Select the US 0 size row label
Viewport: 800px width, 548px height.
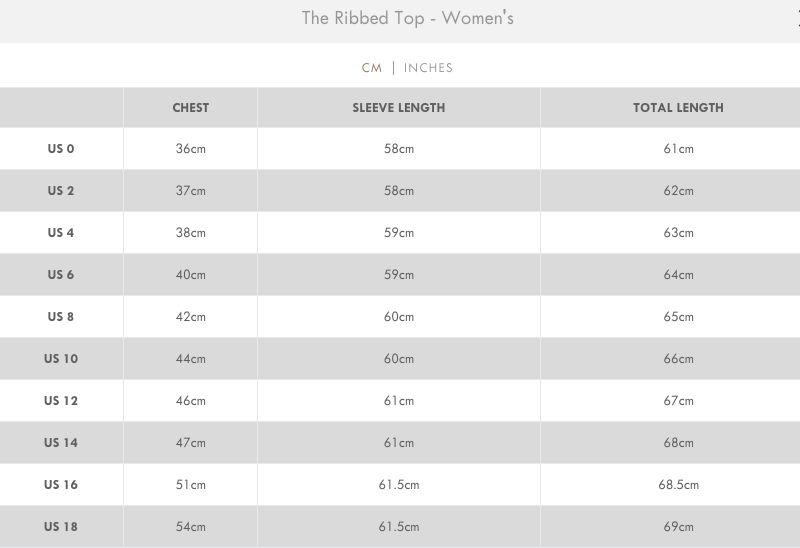(61, 149)
